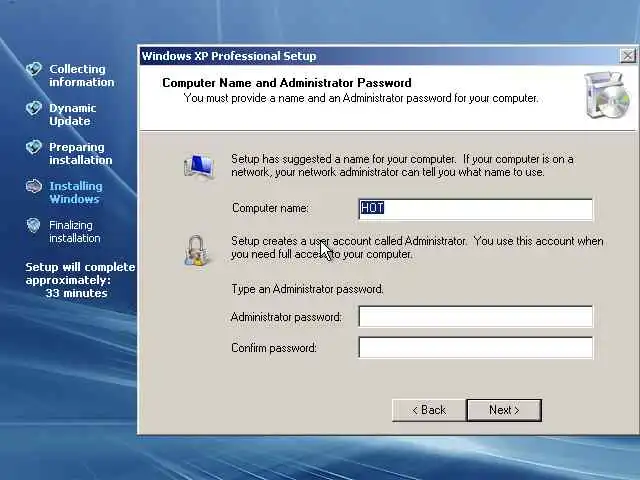
Task: Click the Next button
Action: coord(504,410)
